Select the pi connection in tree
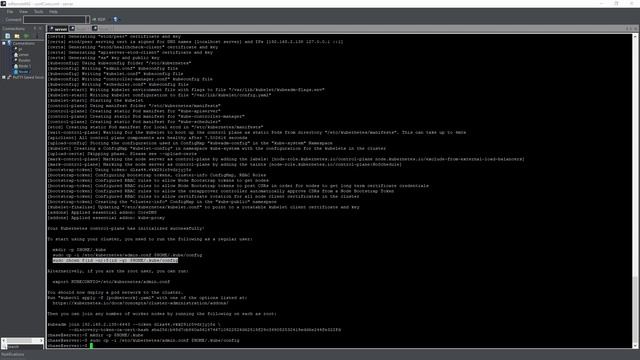 click(20, 49)
